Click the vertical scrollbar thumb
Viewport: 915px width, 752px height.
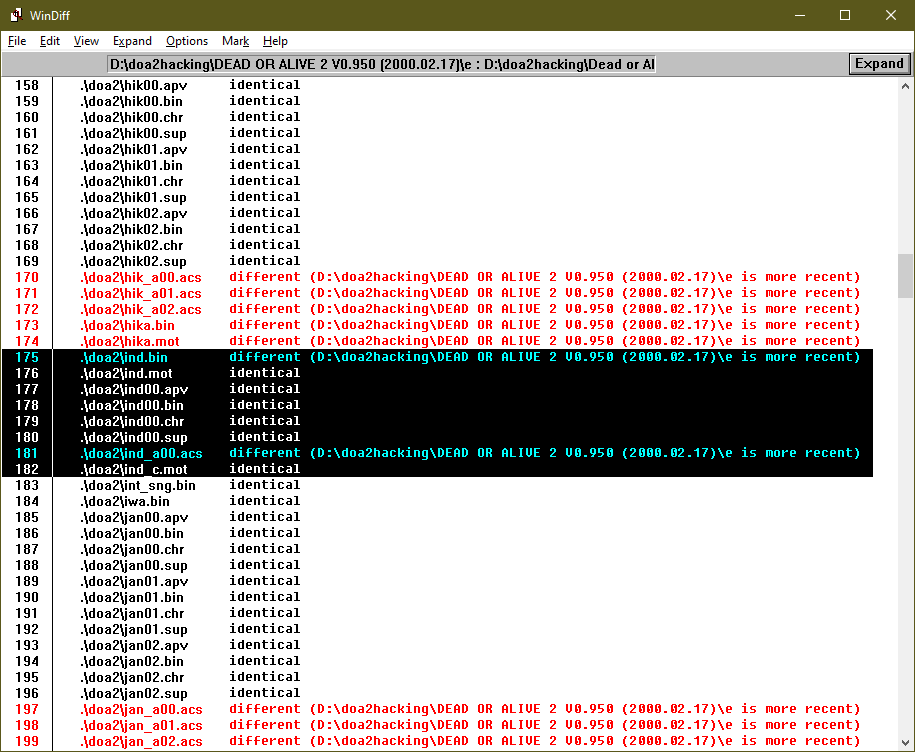(905, 275)
